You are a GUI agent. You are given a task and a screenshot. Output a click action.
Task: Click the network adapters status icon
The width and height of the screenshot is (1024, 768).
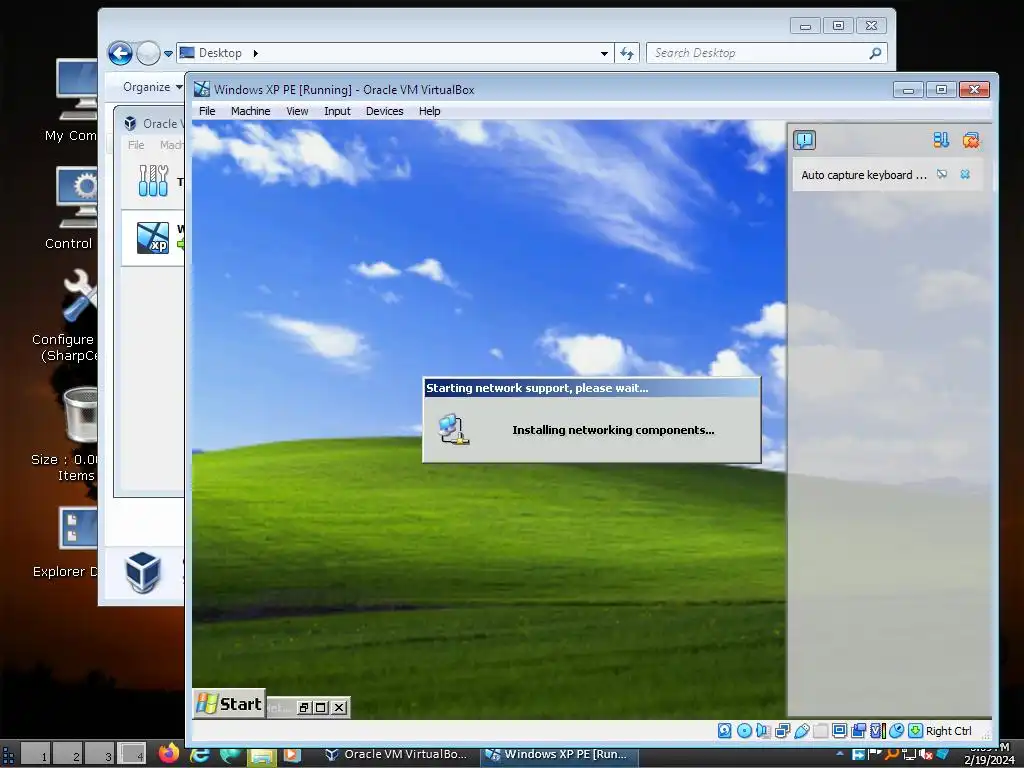[x=782, y=731]
